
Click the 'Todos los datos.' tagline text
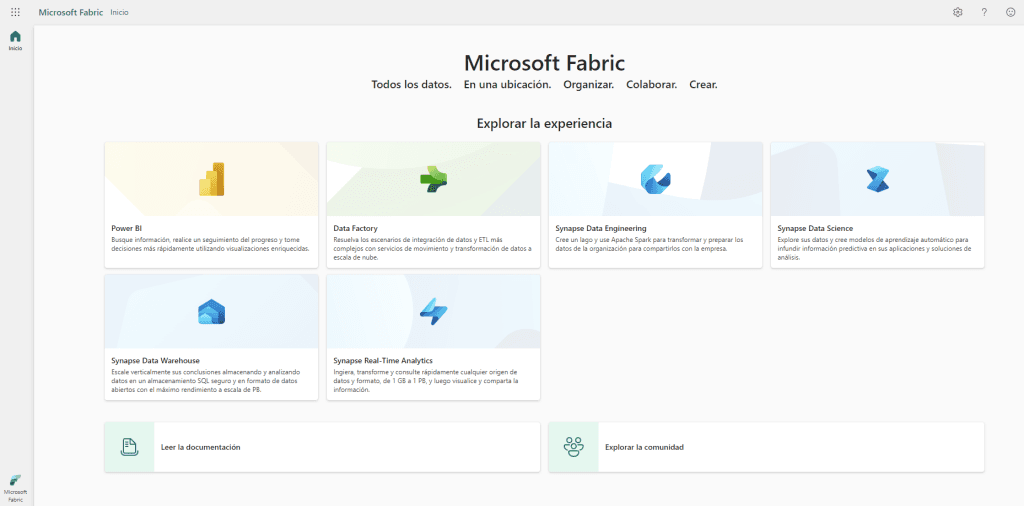coord(411,85)
